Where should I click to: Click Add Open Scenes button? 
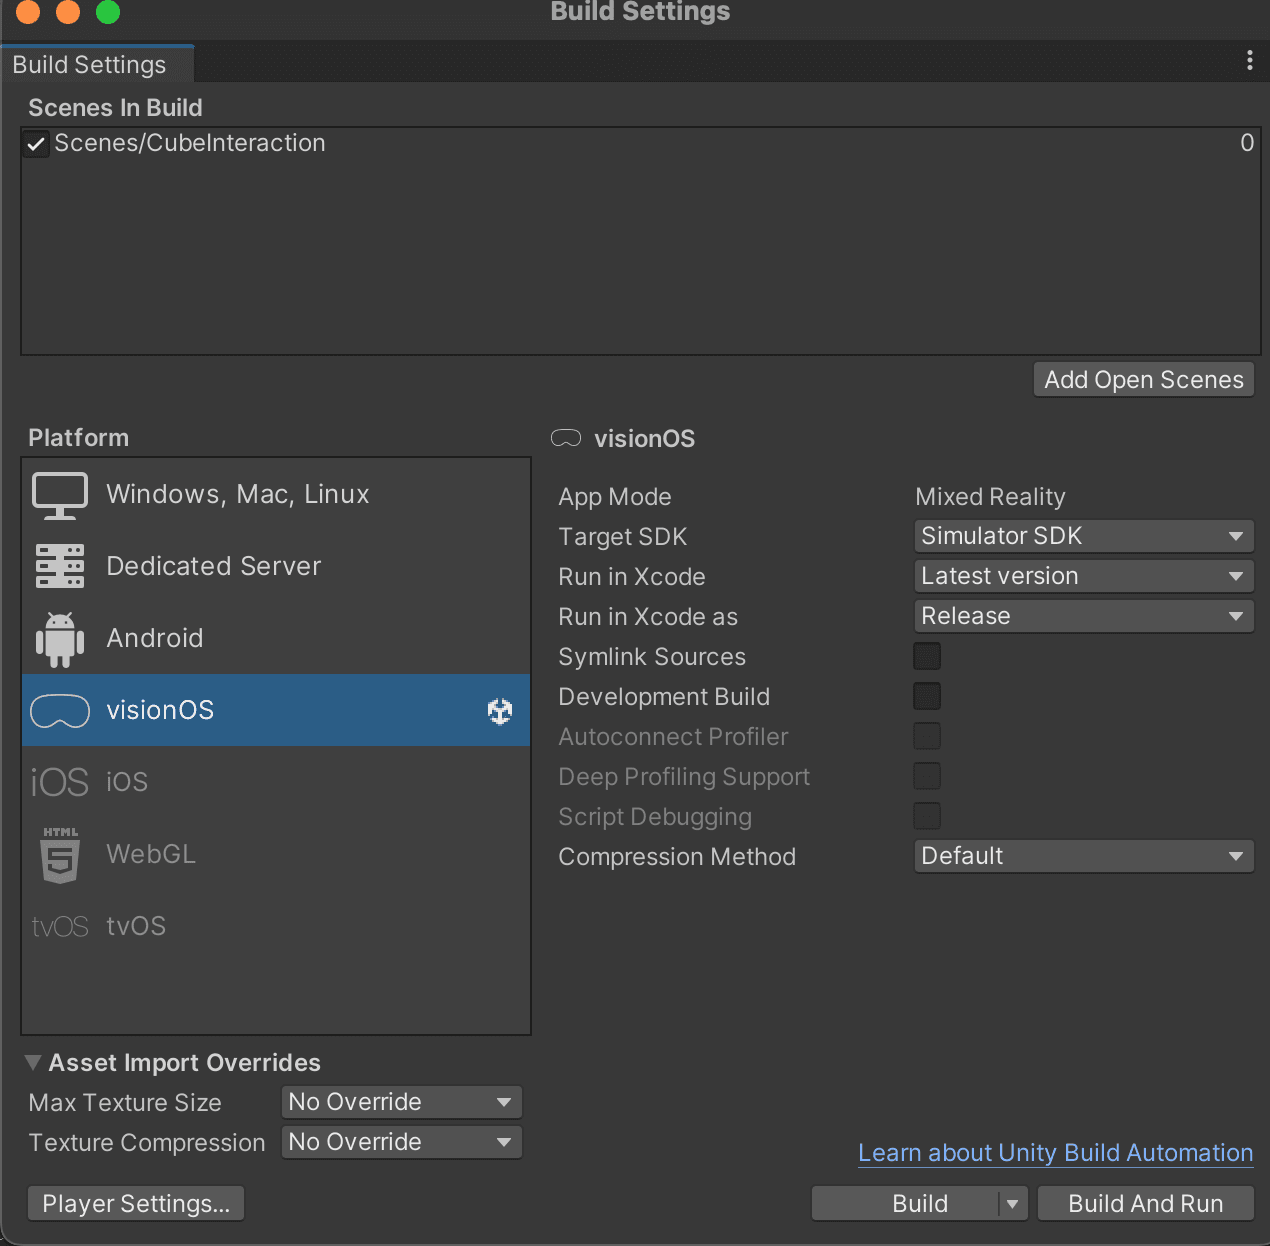[x=1143, y=380]
